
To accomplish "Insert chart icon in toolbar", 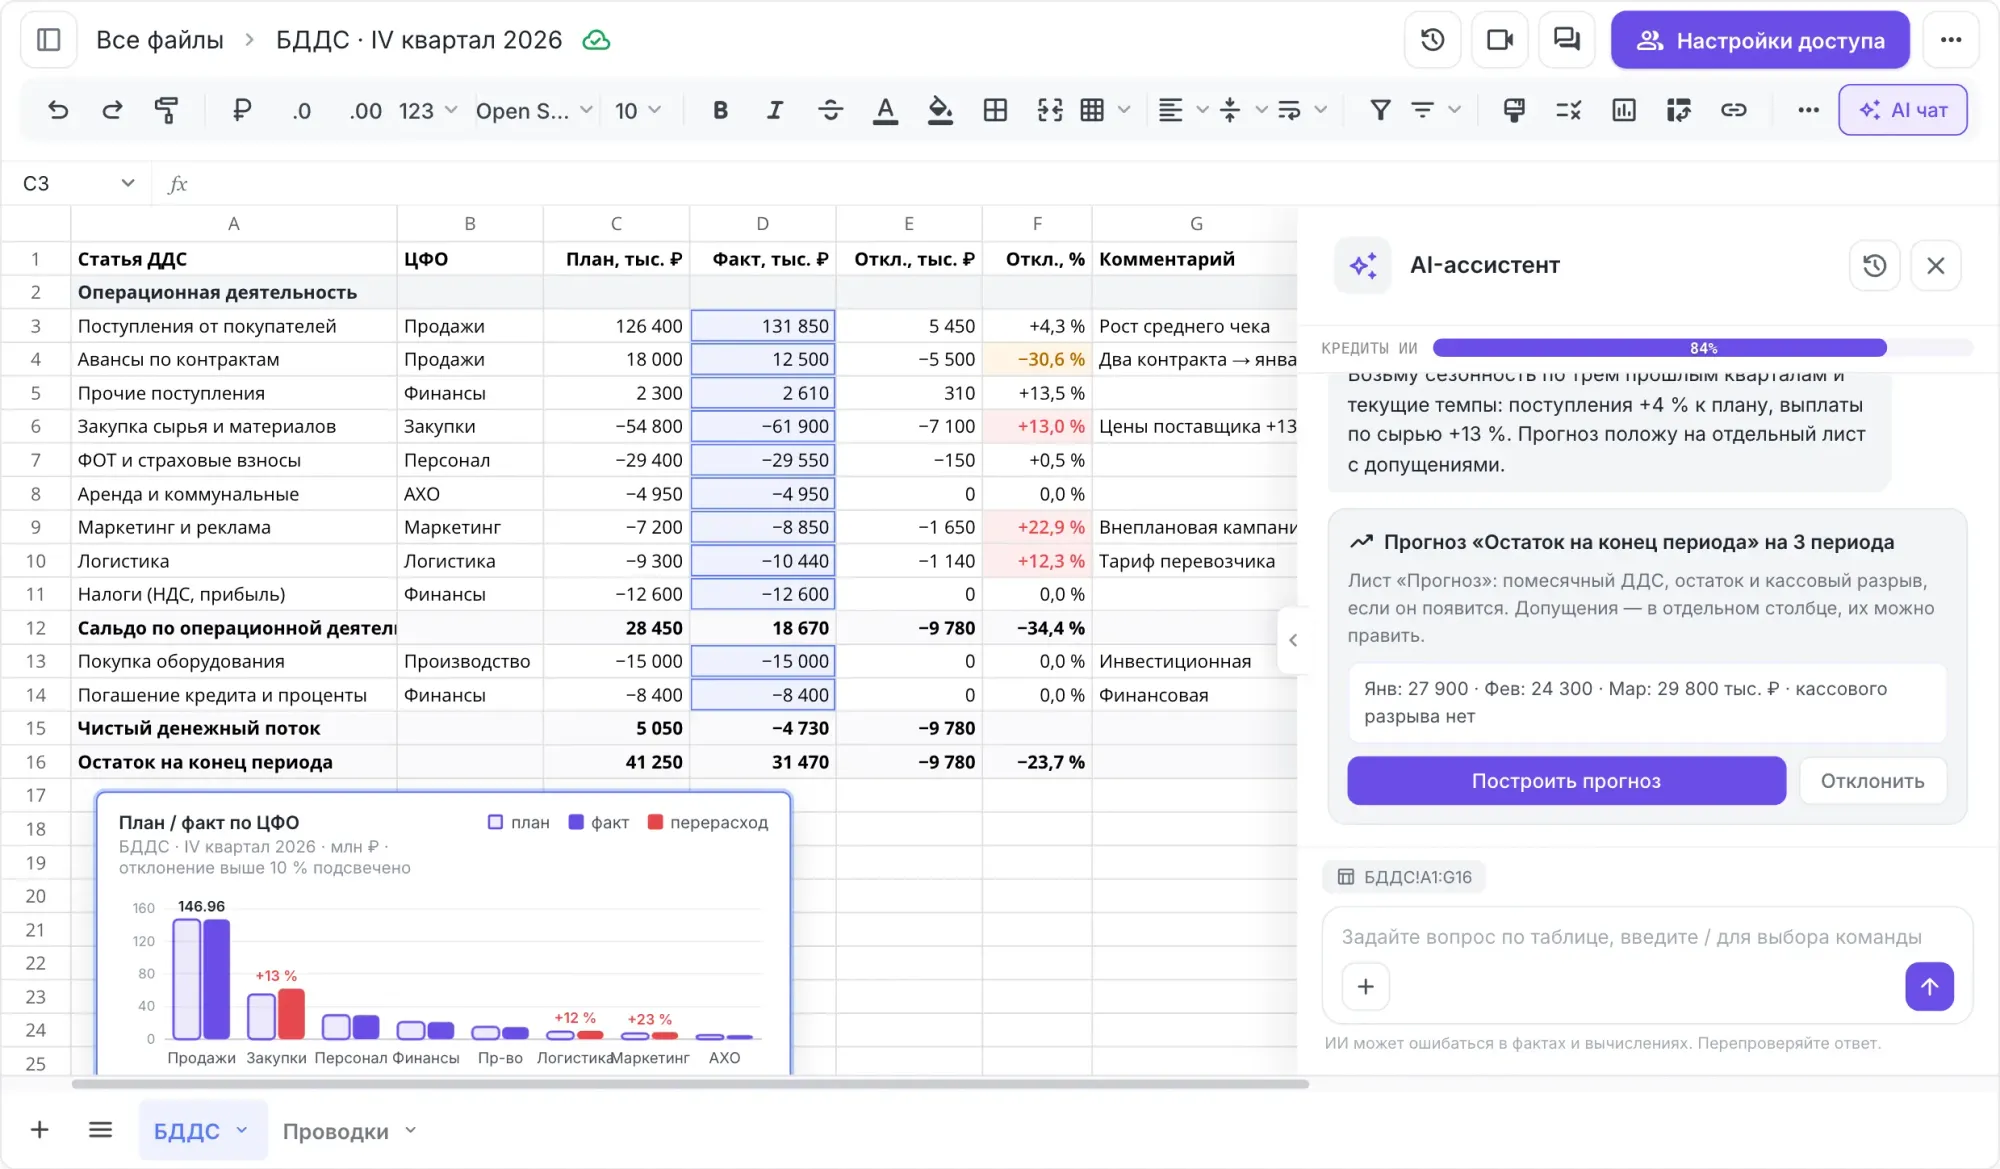I will [1624, 110].
